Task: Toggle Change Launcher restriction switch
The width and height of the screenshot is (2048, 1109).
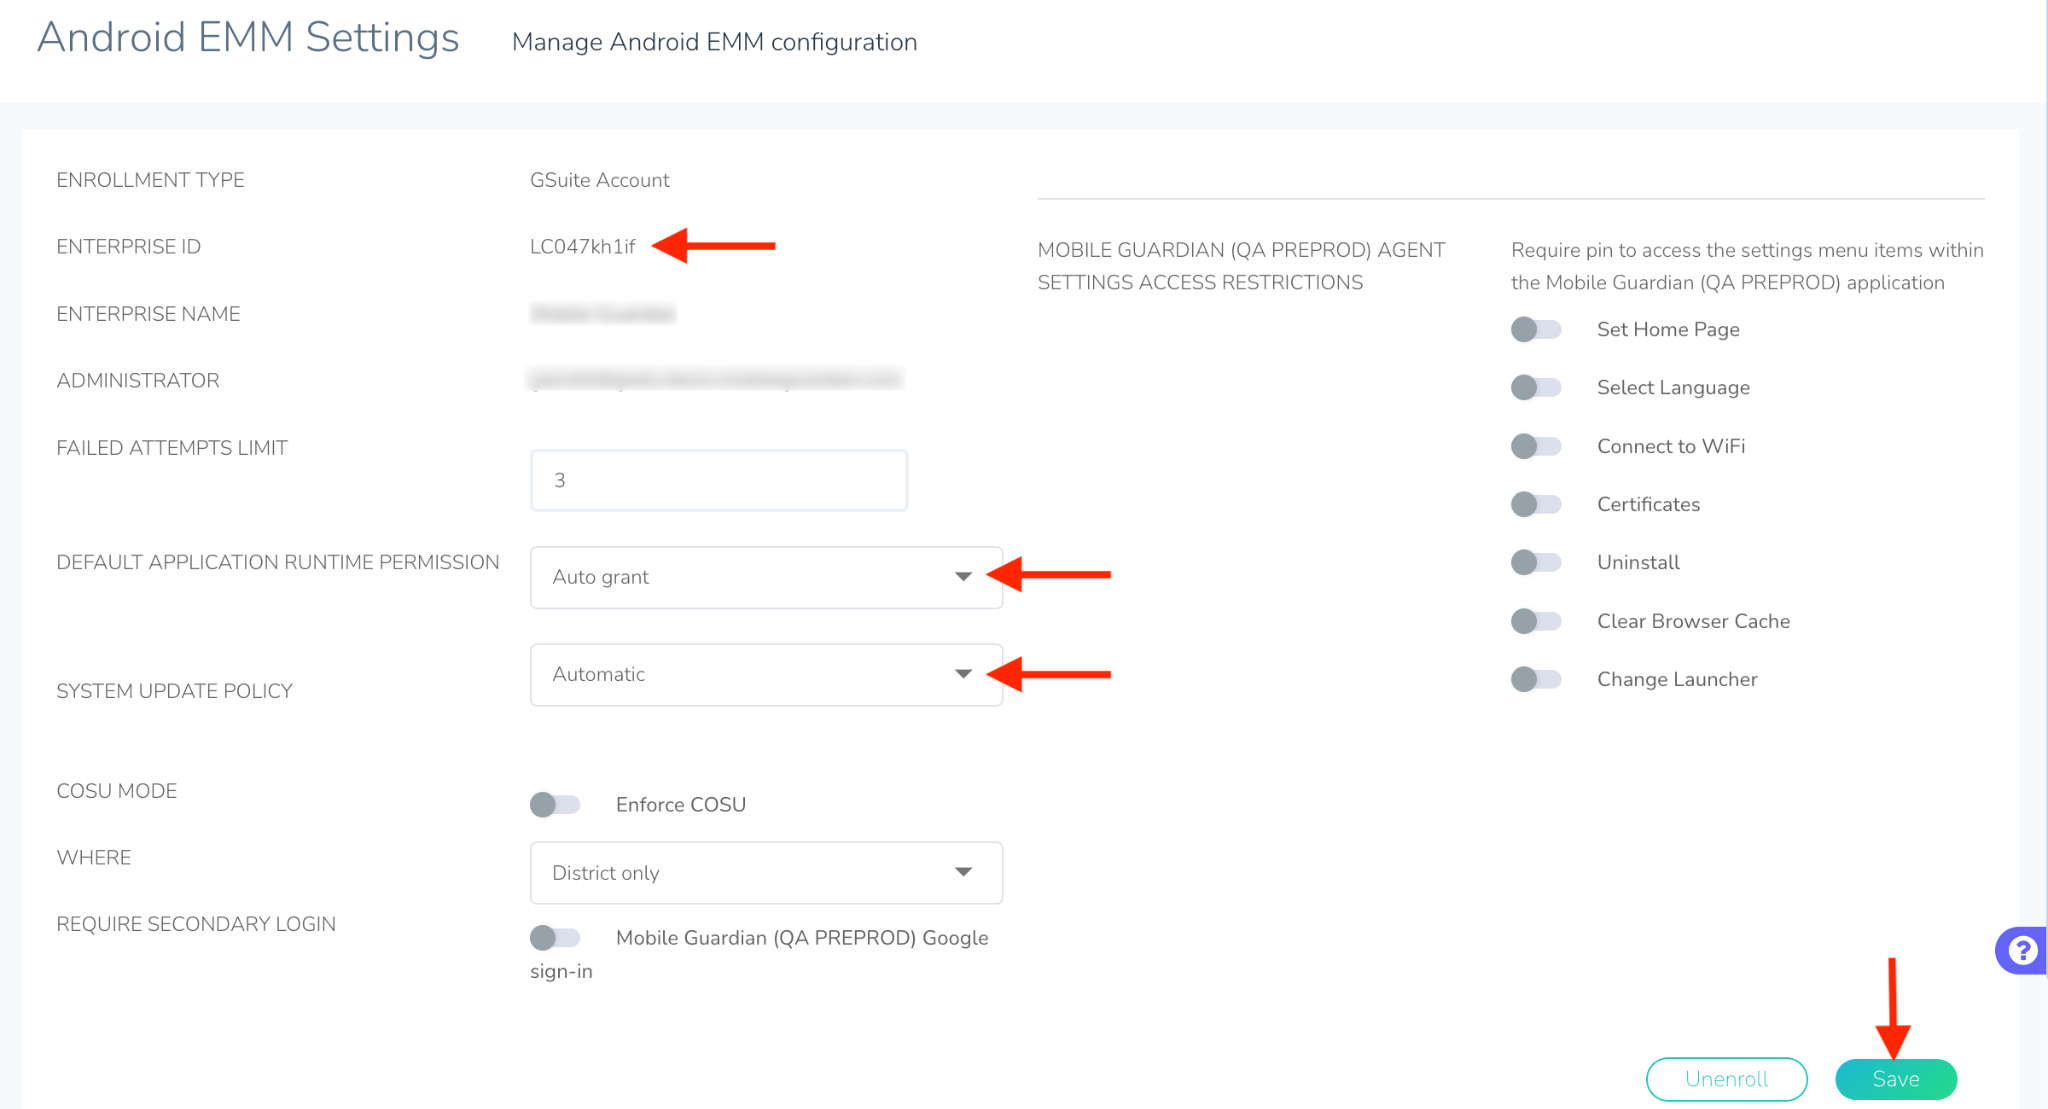Action: 1536,679
